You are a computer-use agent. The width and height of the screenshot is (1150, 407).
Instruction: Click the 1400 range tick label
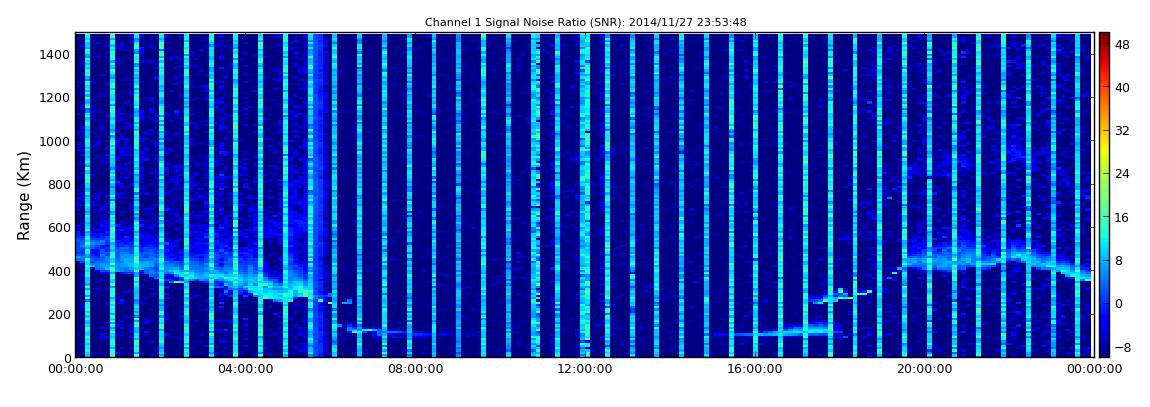point(56,54)
